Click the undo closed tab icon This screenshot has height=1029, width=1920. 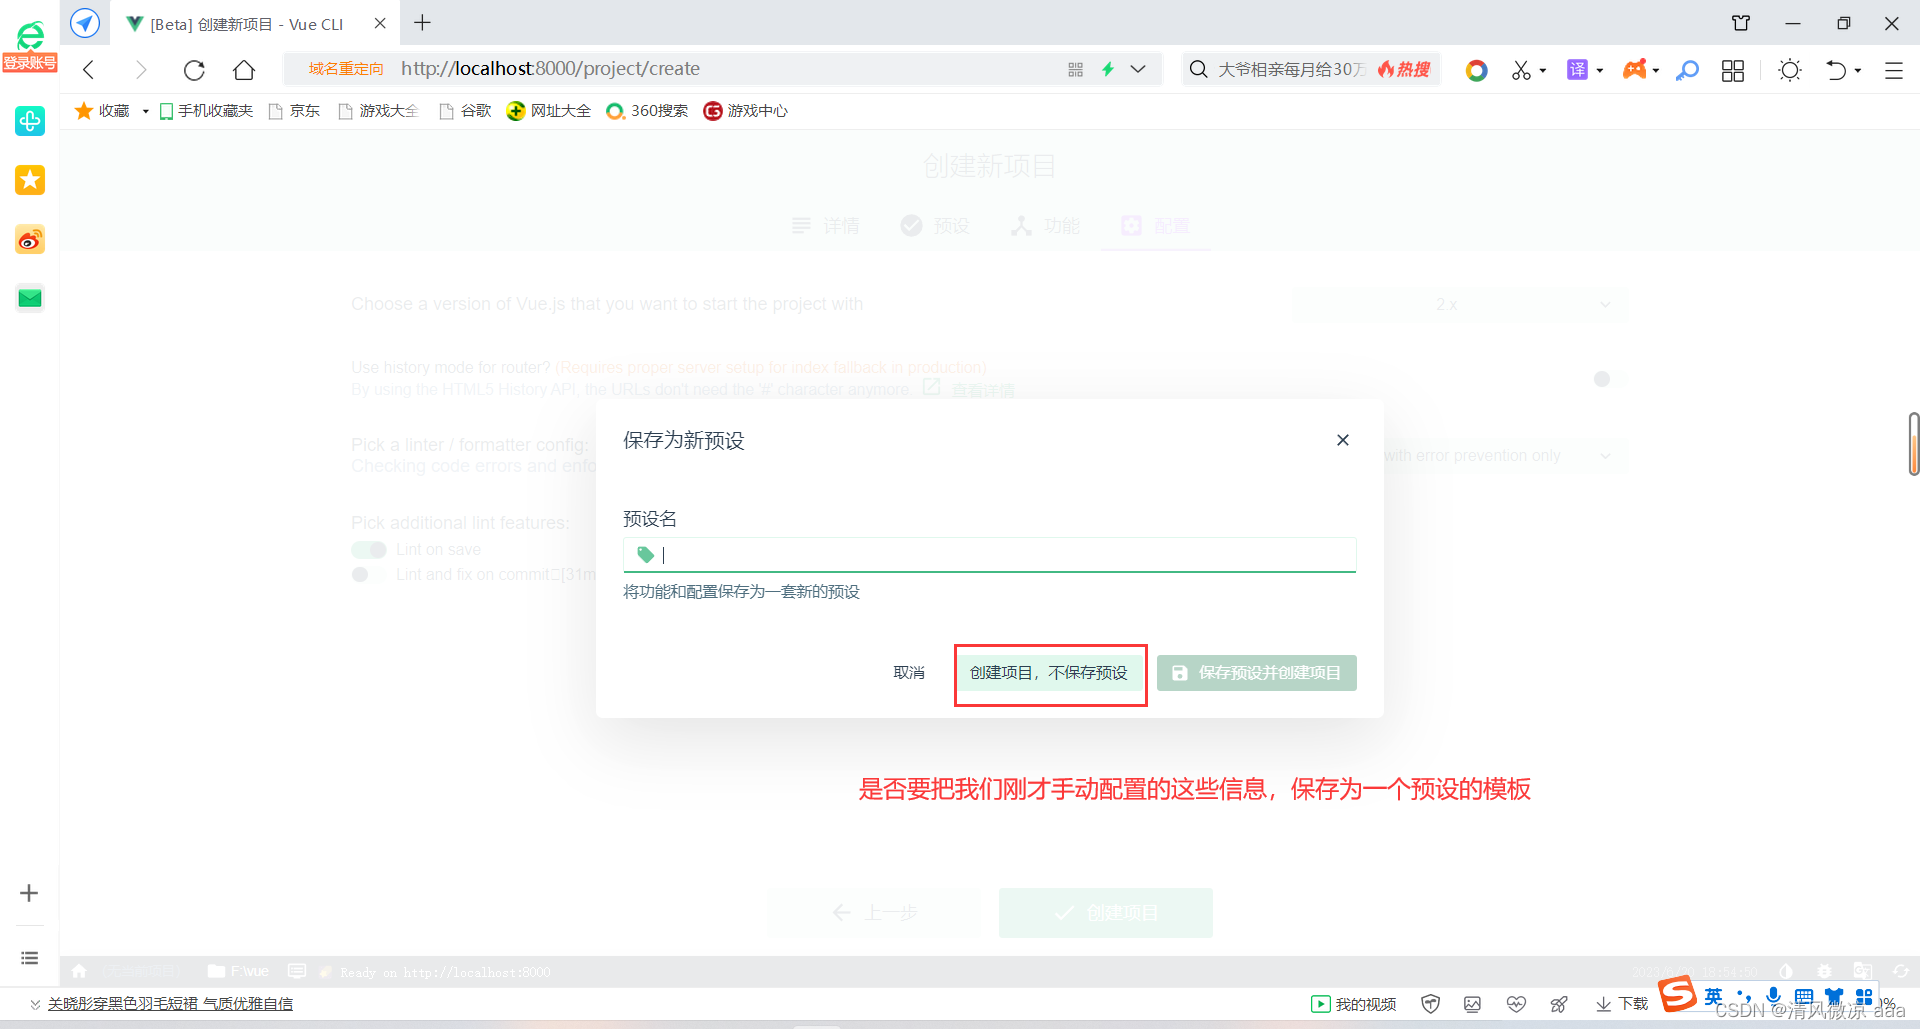click(x=1837, y=70)
